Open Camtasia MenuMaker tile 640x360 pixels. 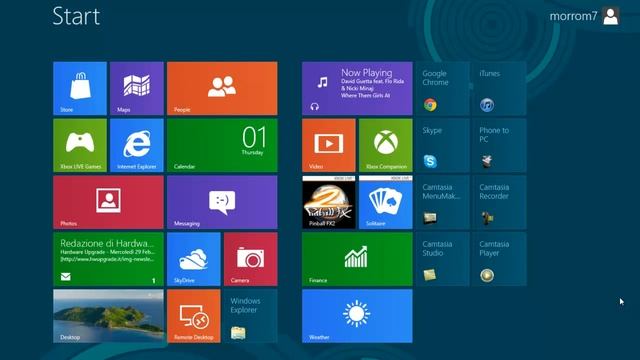coord(443,202)
